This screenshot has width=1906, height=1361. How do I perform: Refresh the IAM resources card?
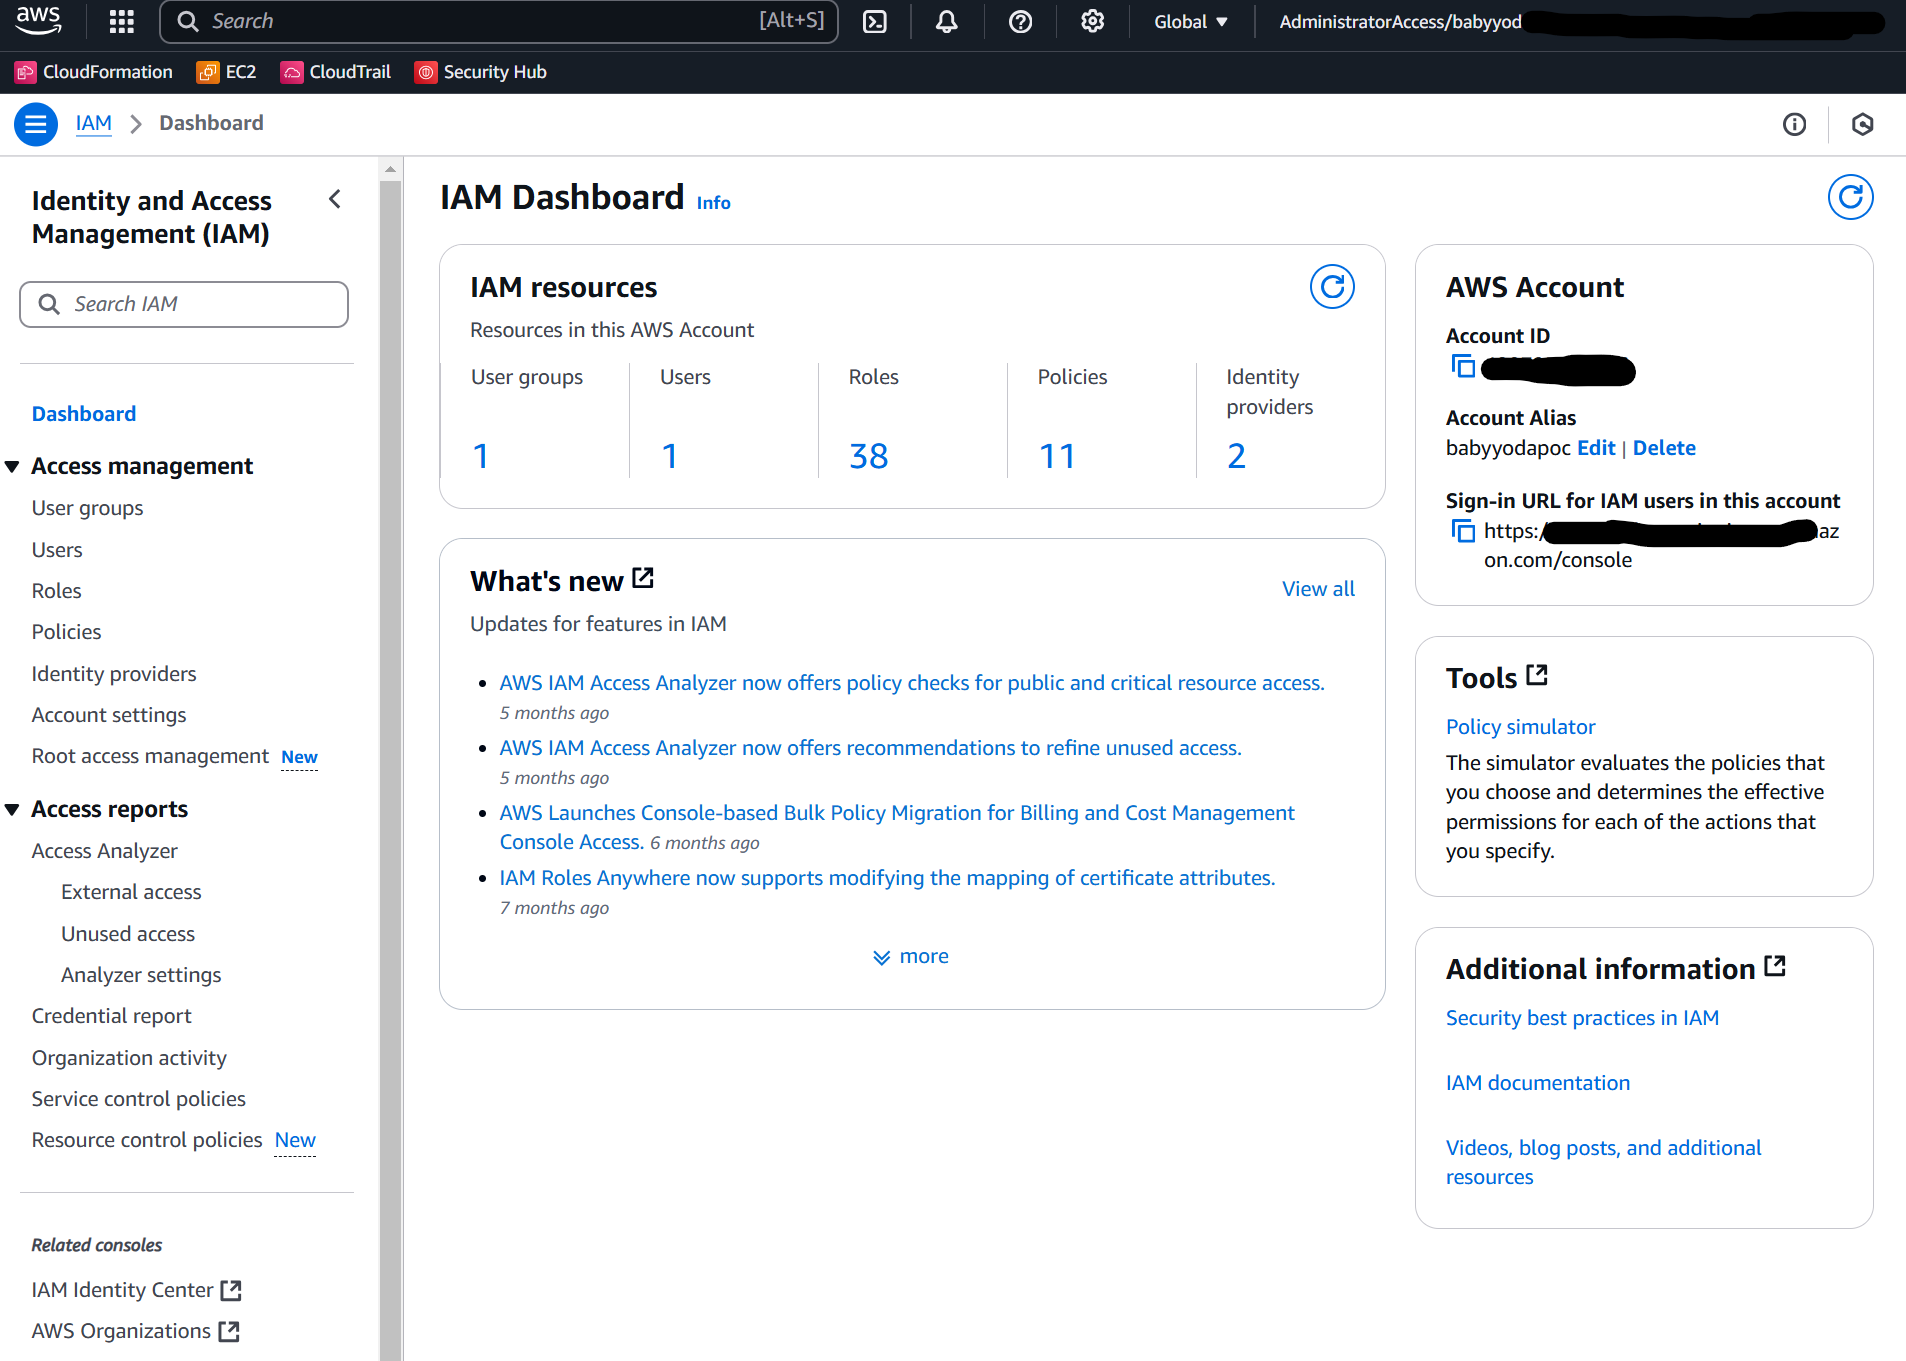tap(1332, 287)
